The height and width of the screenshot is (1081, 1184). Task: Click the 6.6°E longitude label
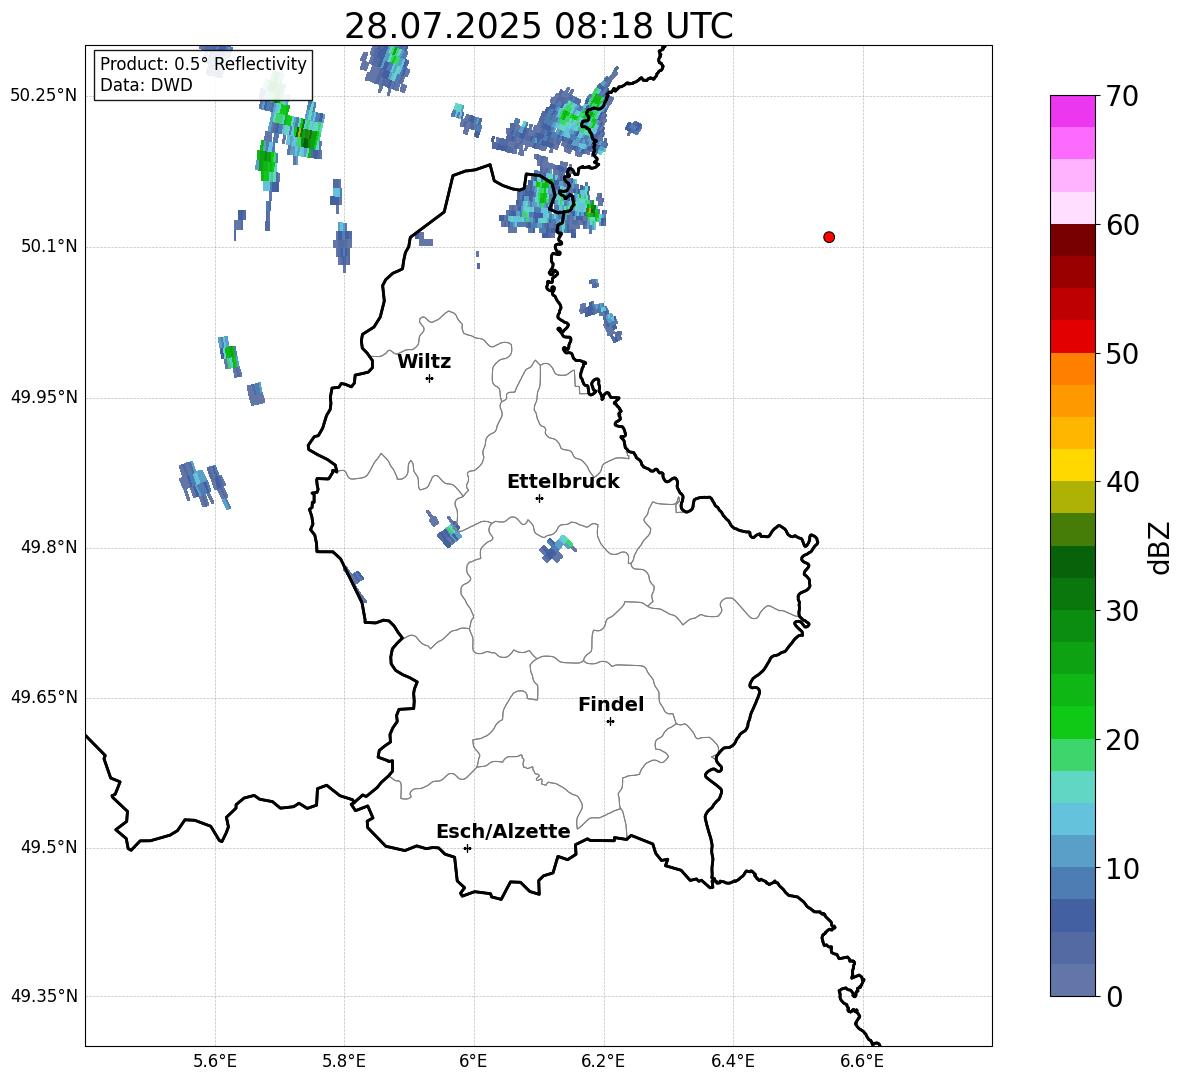click(862, 1061)
